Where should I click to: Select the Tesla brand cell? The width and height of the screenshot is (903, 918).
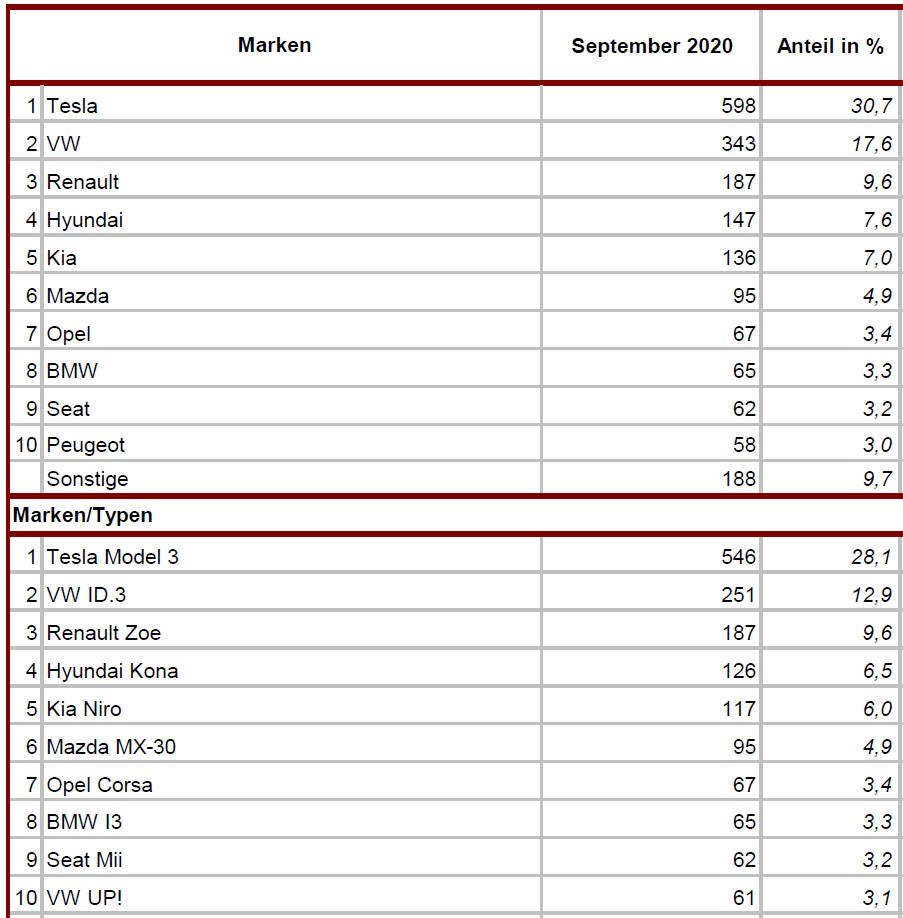click(x=72, y=105)
